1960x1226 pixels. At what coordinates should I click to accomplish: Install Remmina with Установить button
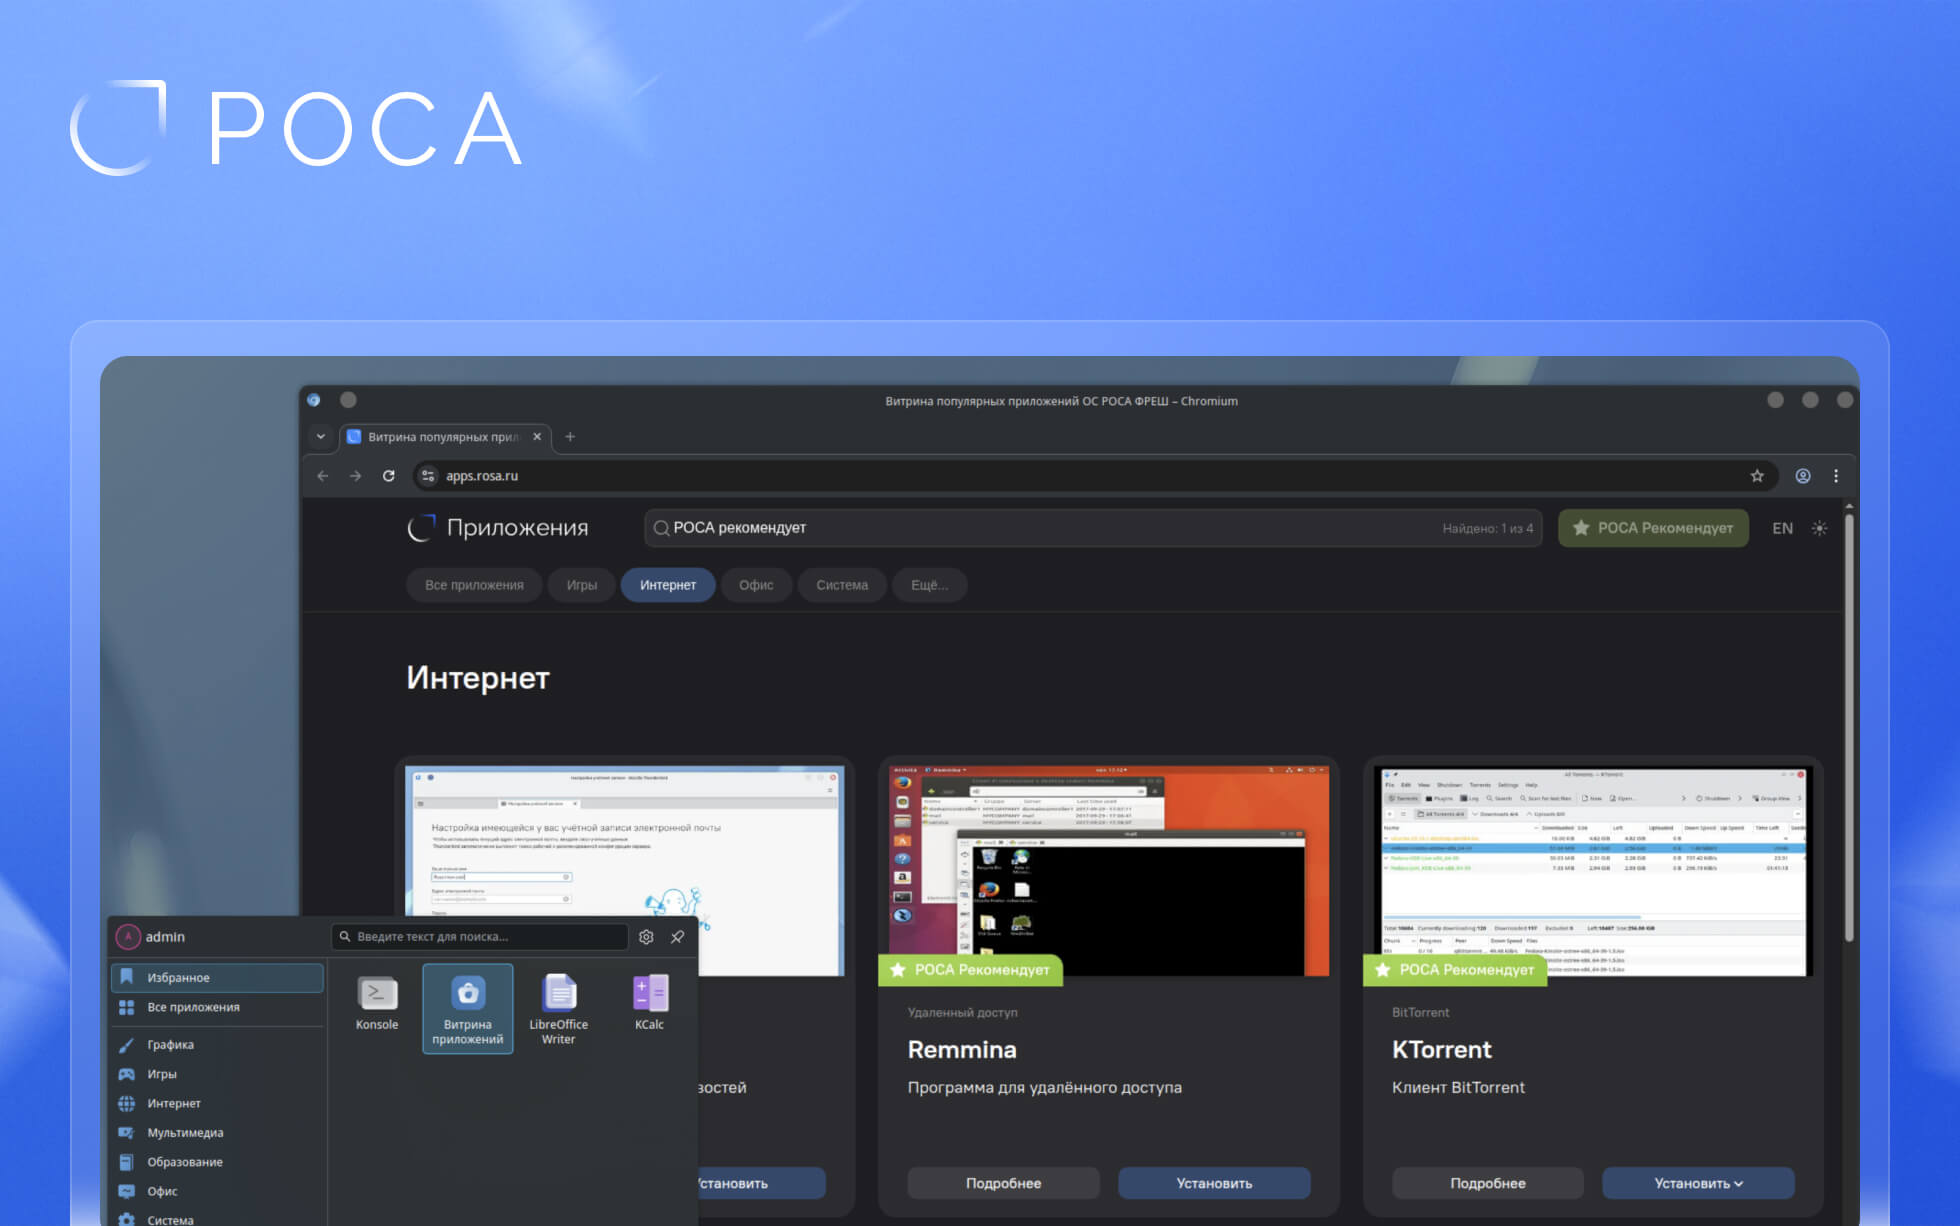coord(1214,1183)
